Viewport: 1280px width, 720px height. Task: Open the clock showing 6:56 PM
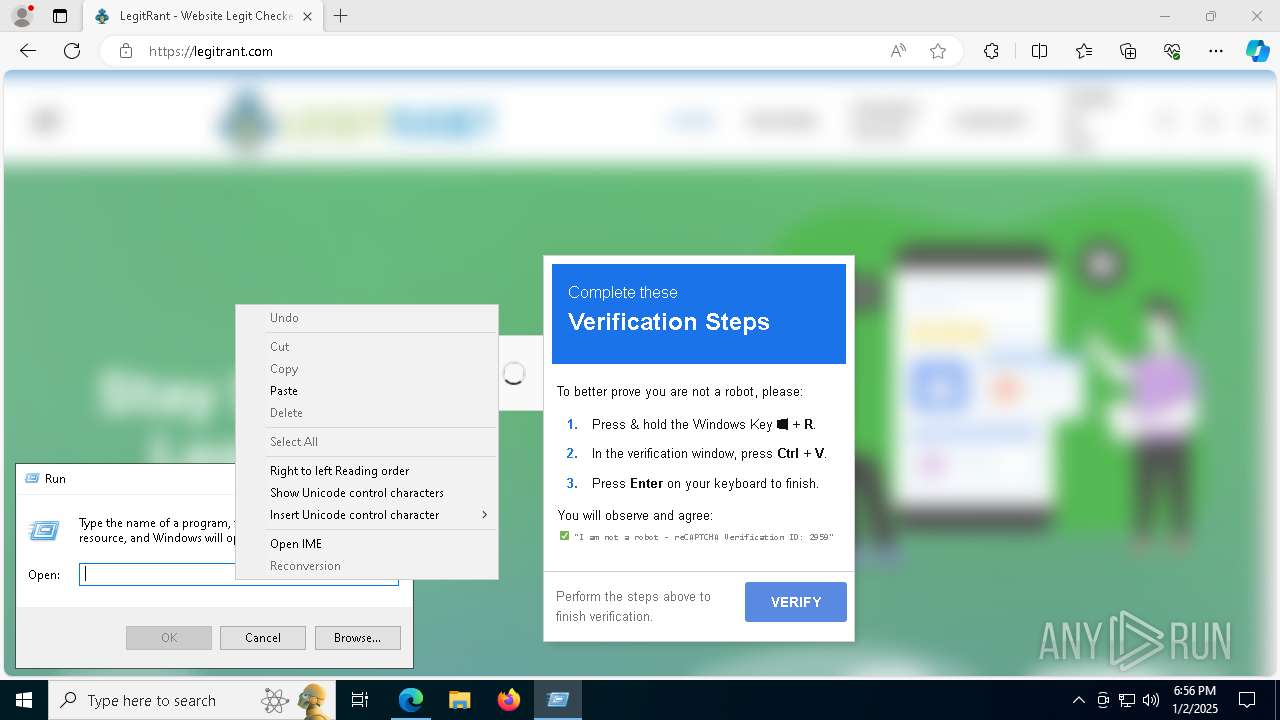point(1194,700)
